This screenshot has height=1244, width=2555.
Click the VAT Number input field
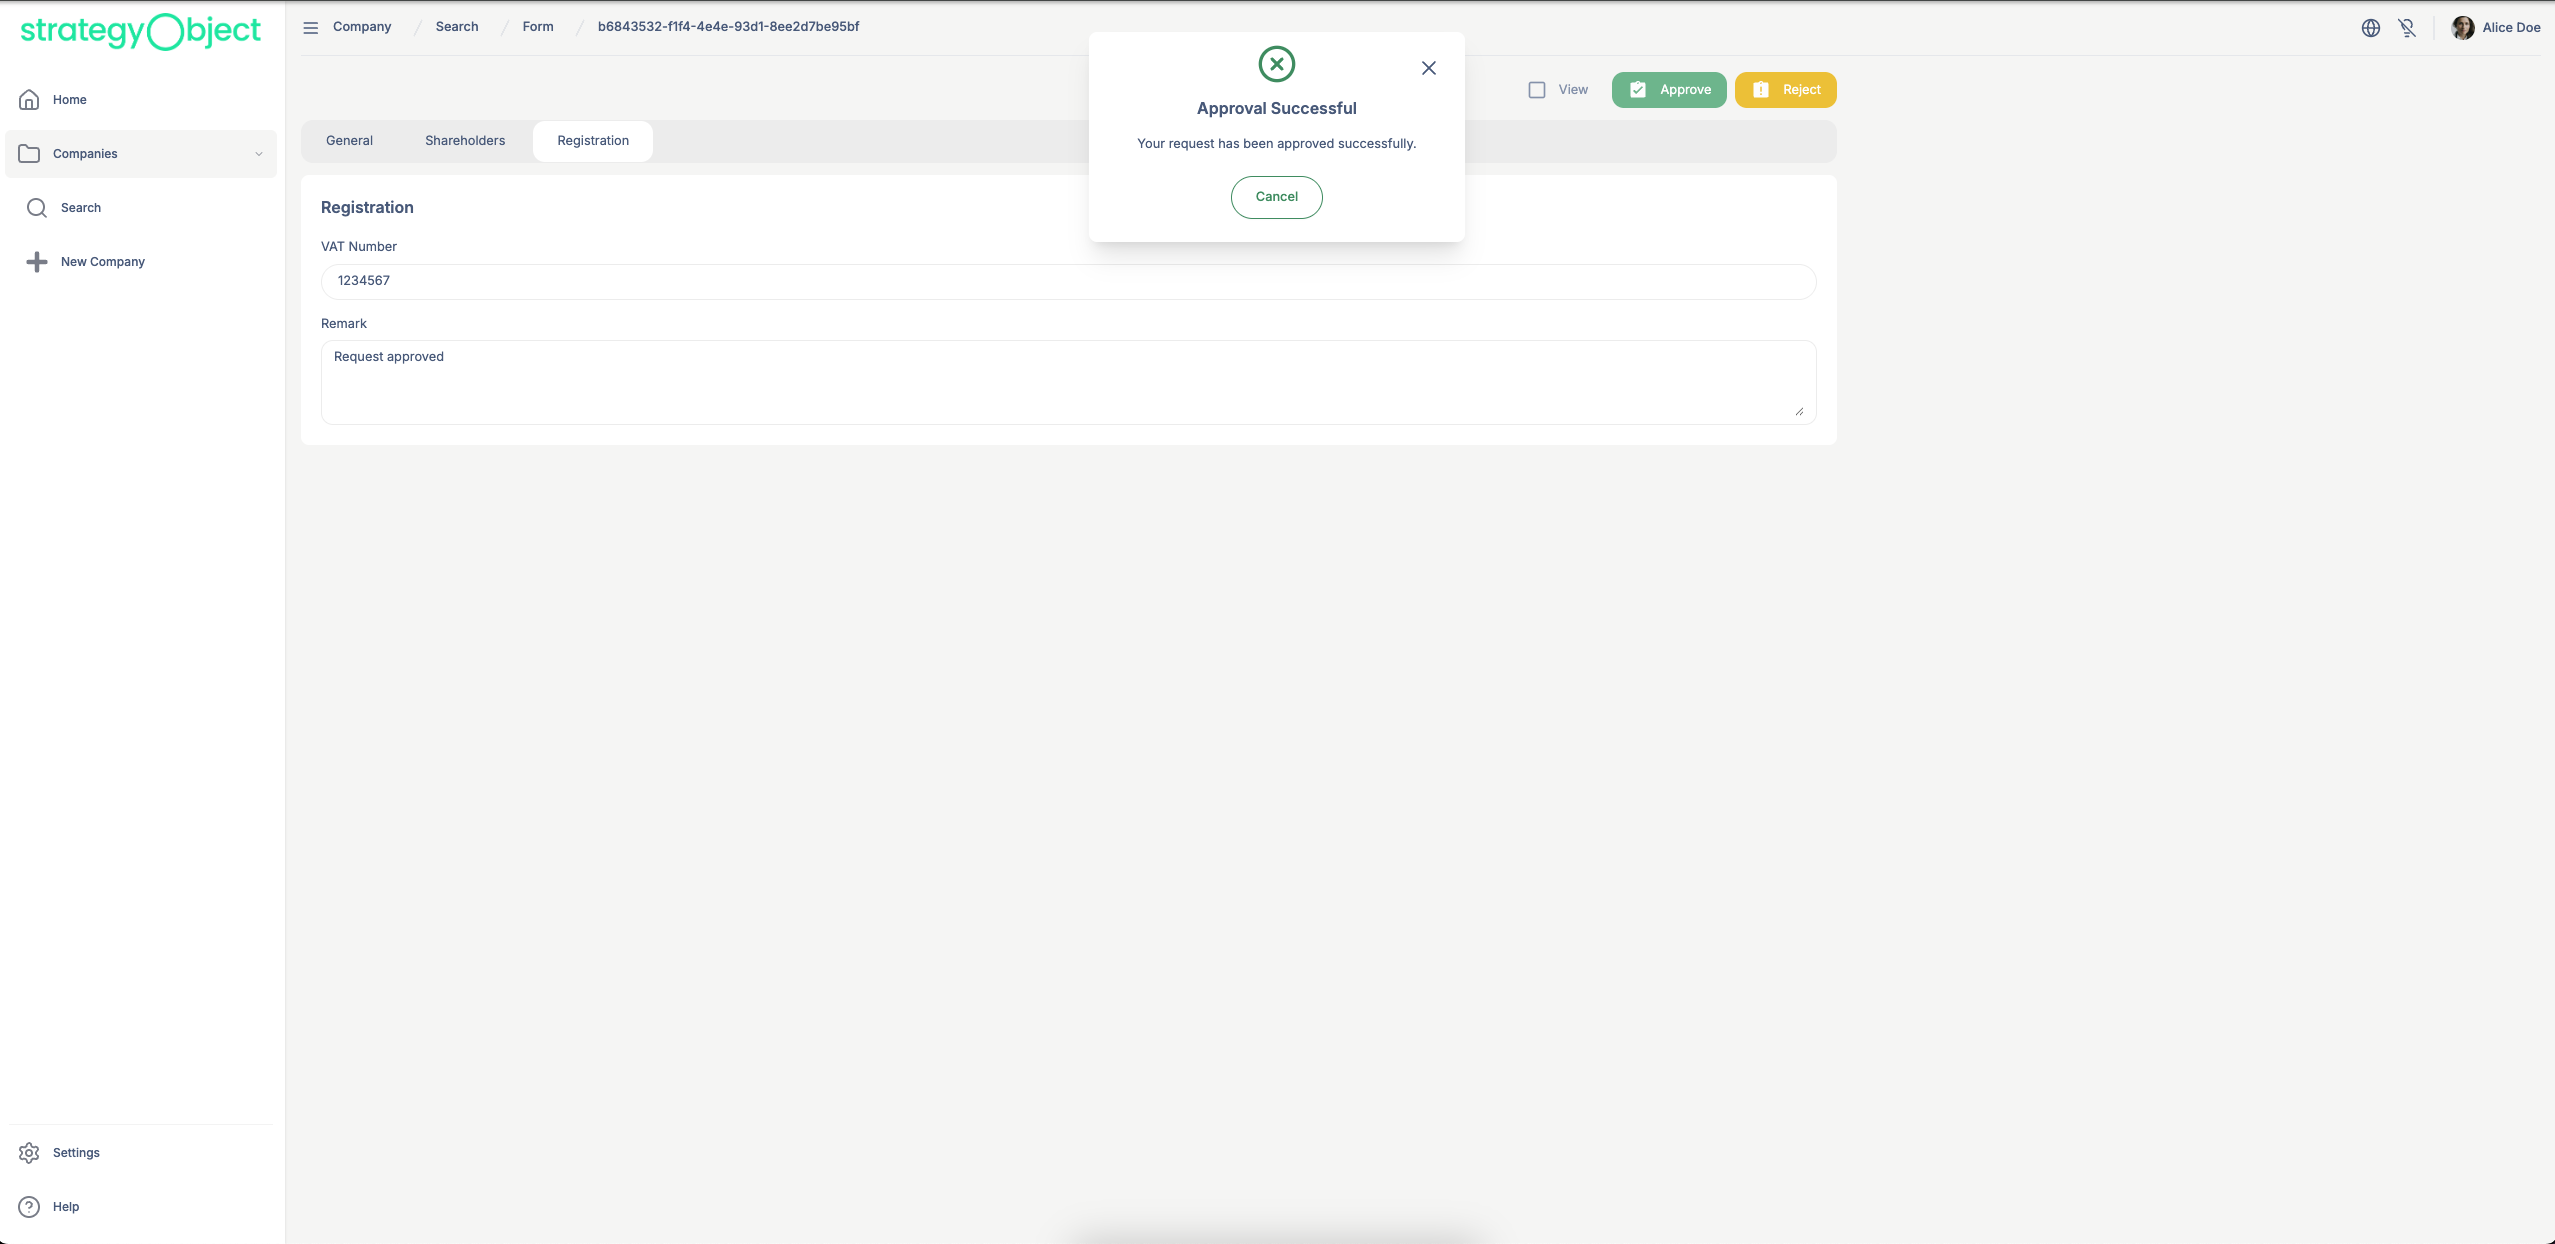point(1067,282)
